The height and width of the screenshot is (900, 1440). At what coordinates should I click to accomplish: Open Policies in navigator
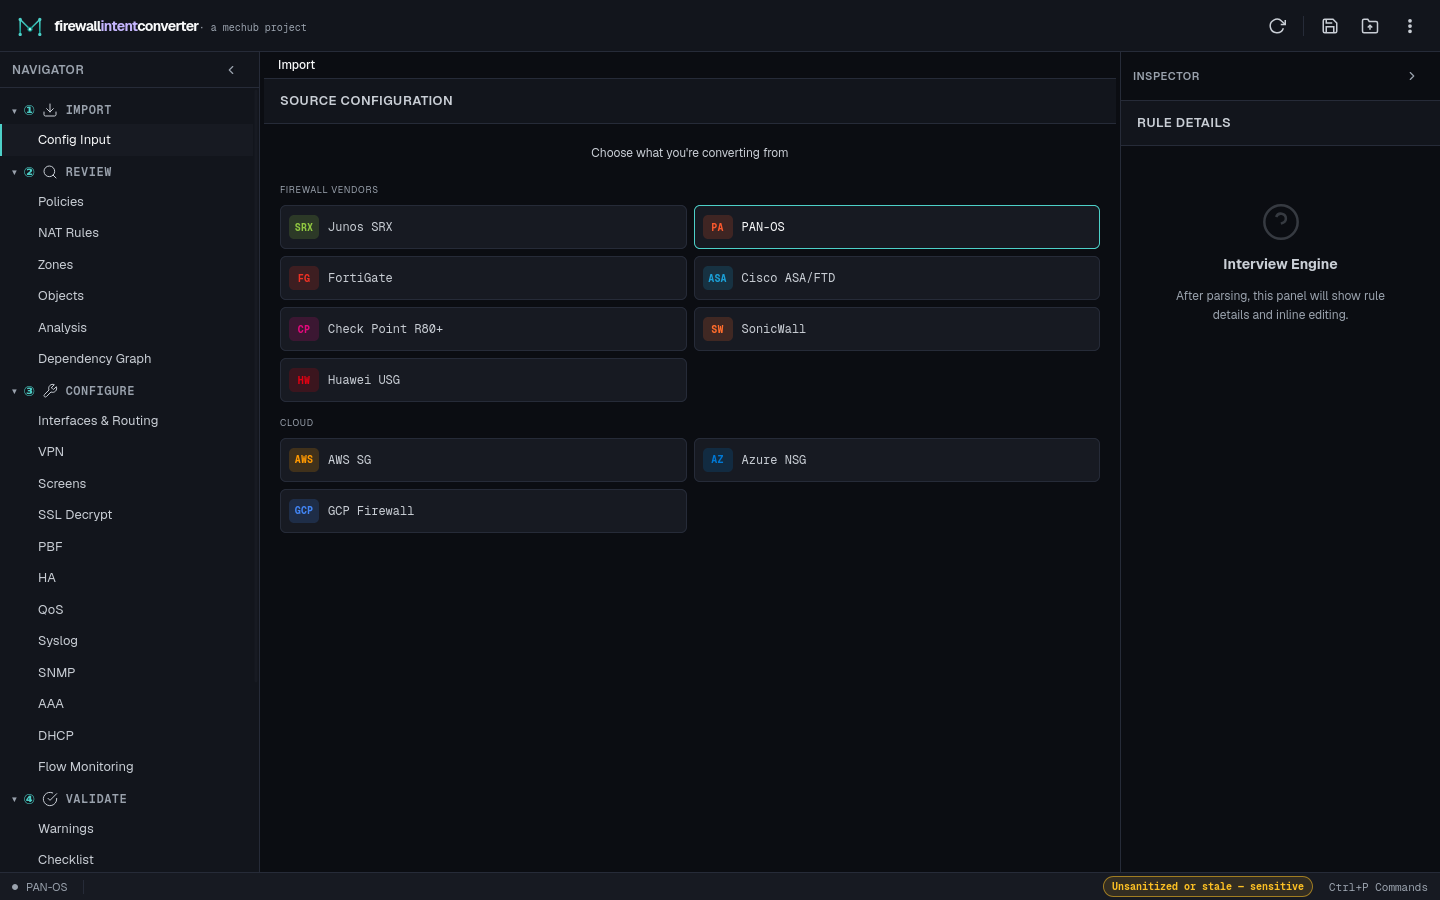[130, 202]
